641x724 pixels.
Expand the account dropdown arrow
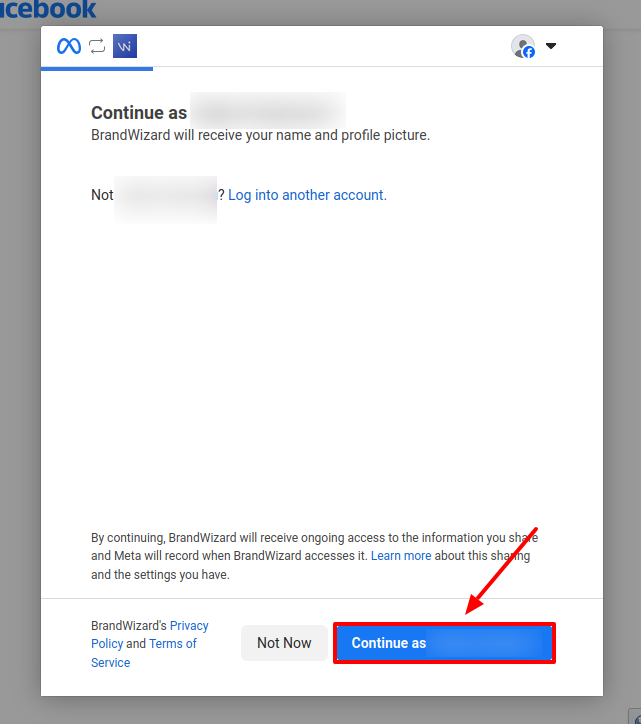(551, 46)
